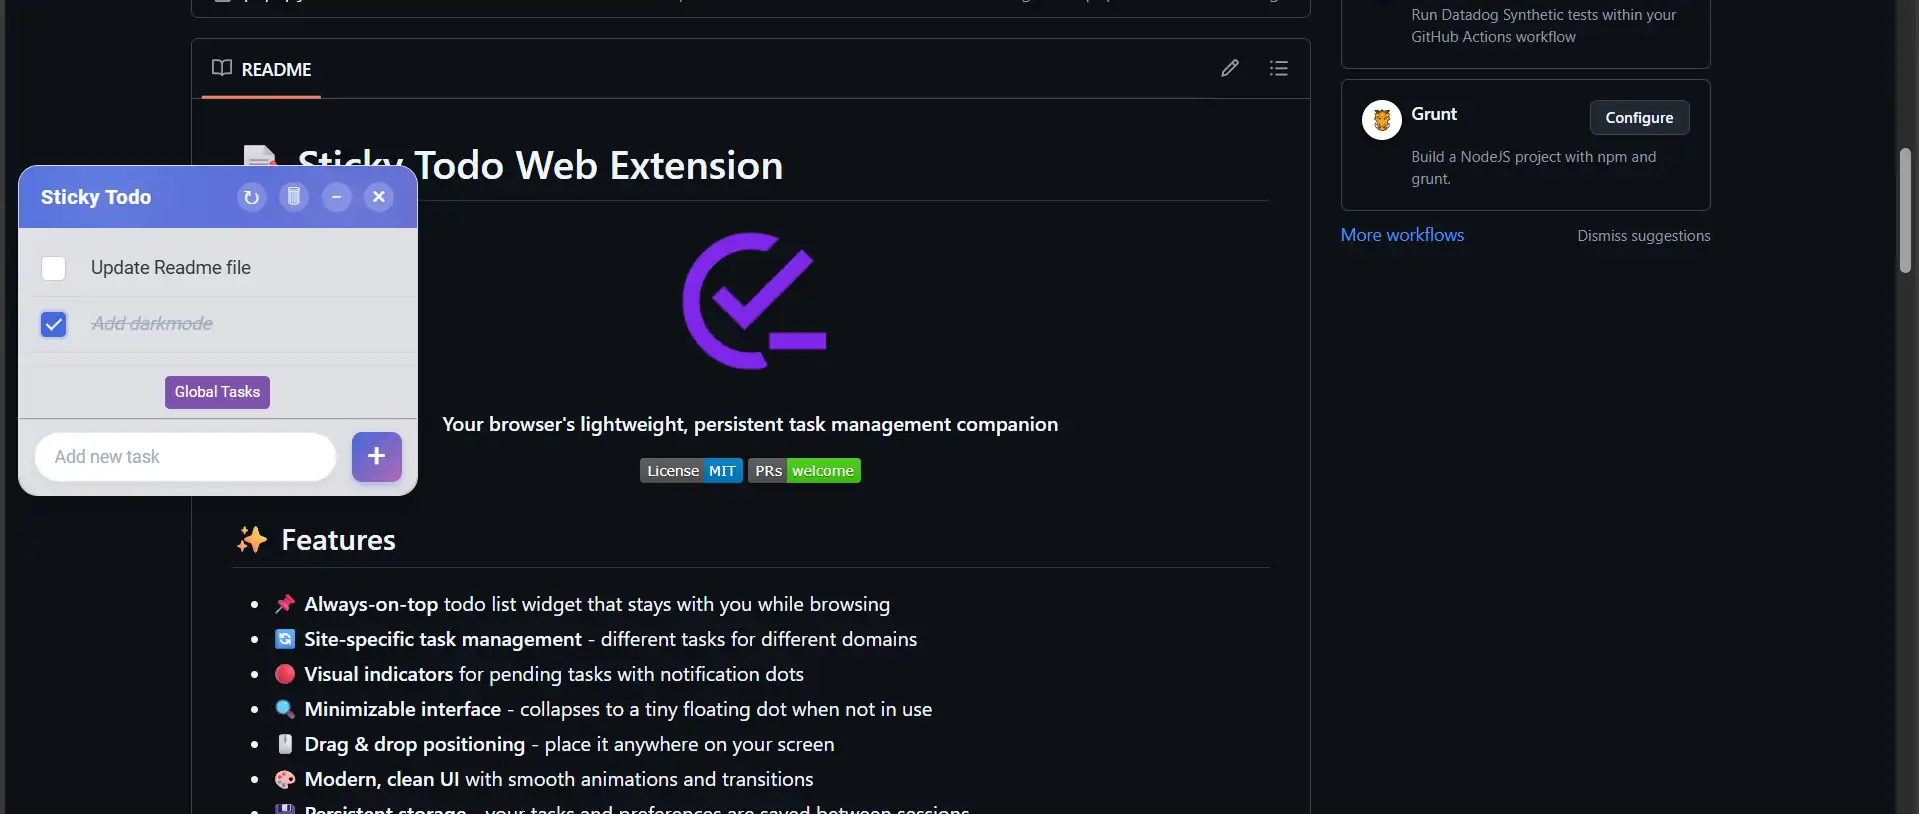Click the purple checkmark project logo
Image resolution: width=1919 pixels, height=814 pixels.
click(754, 301)
